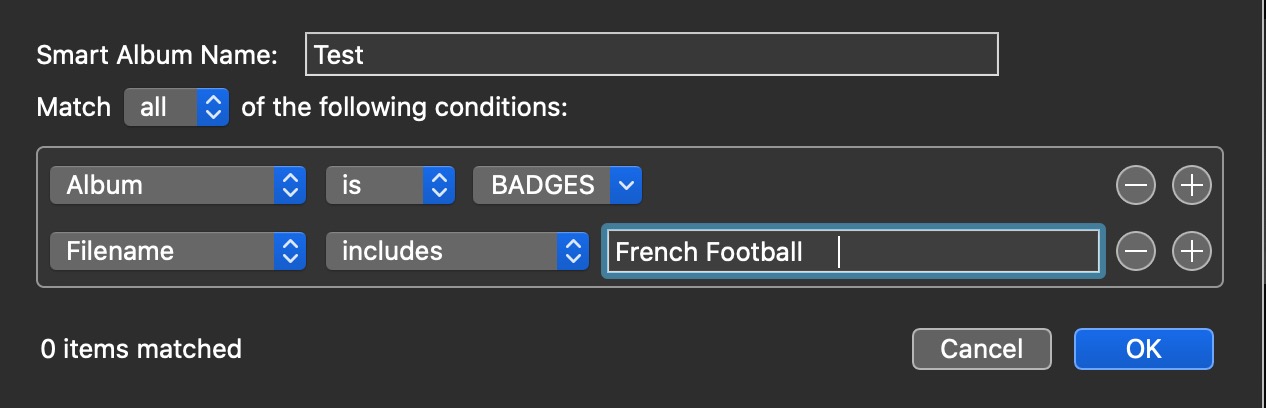The height and width of the screenshot is (408, 1266).
Task: Expand the BADGES album selector
Action: 557,185
